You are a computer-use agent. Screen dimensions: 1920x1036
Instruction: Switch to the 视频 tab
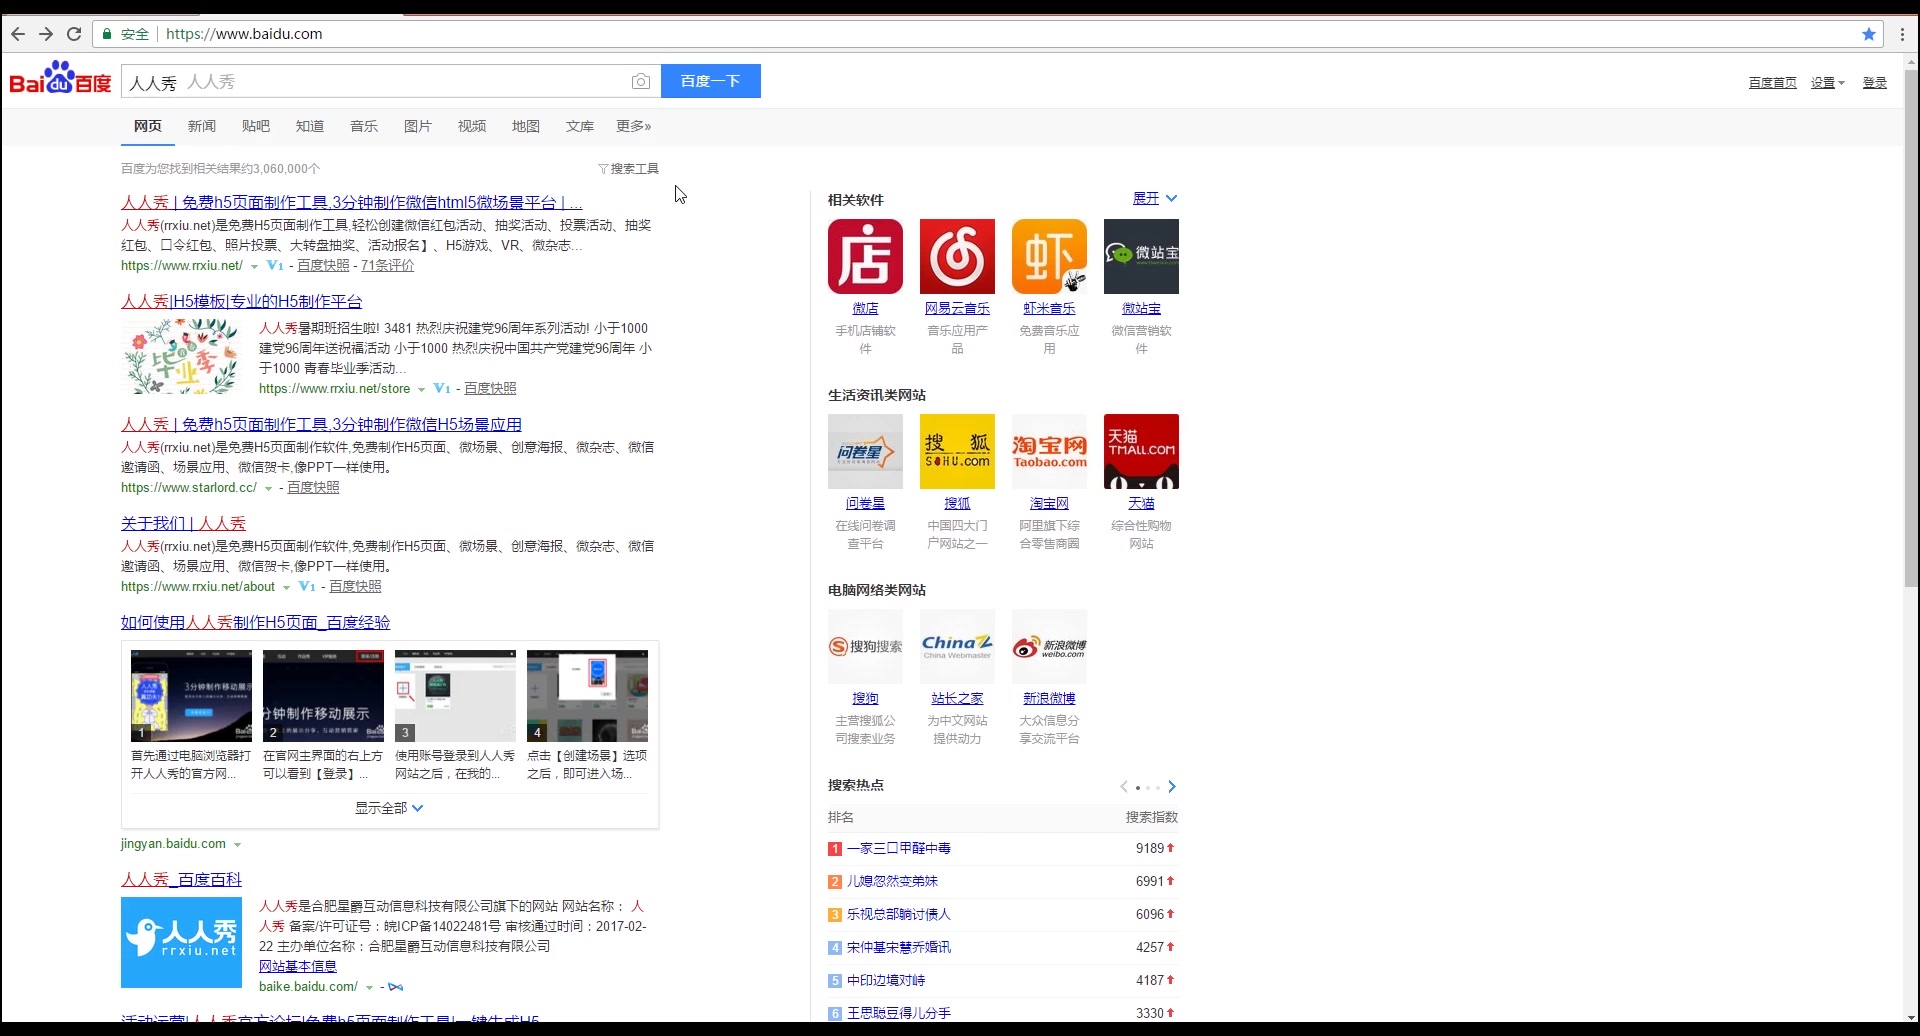point(472,126)
